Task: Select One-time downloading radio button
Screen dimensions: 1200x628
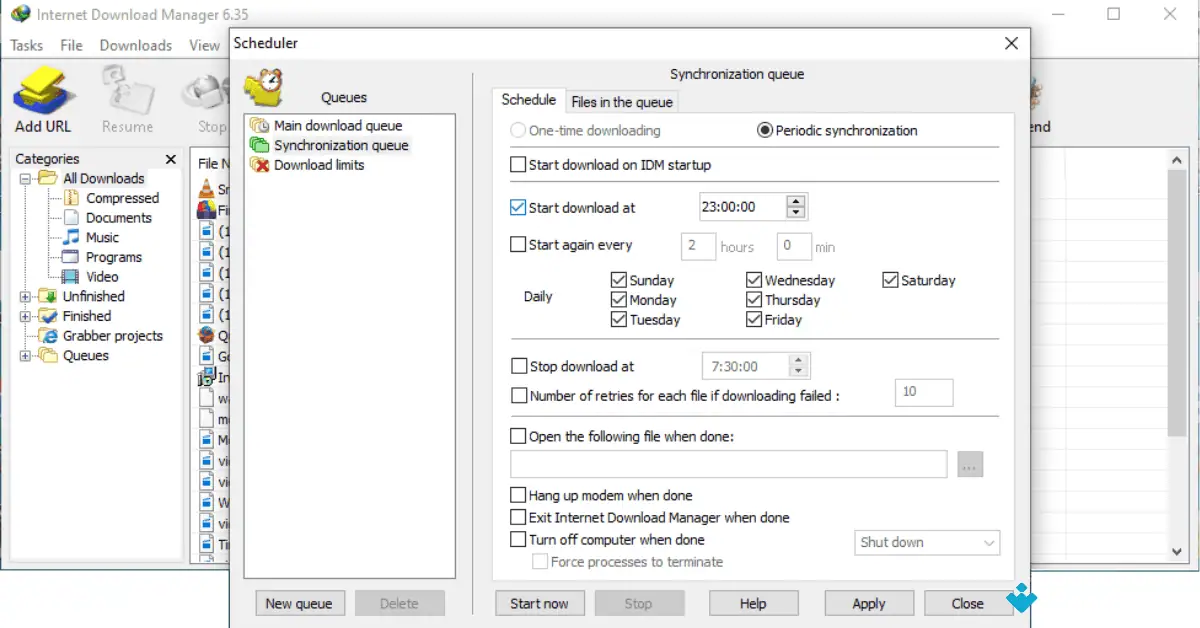Action: point(518,130)
